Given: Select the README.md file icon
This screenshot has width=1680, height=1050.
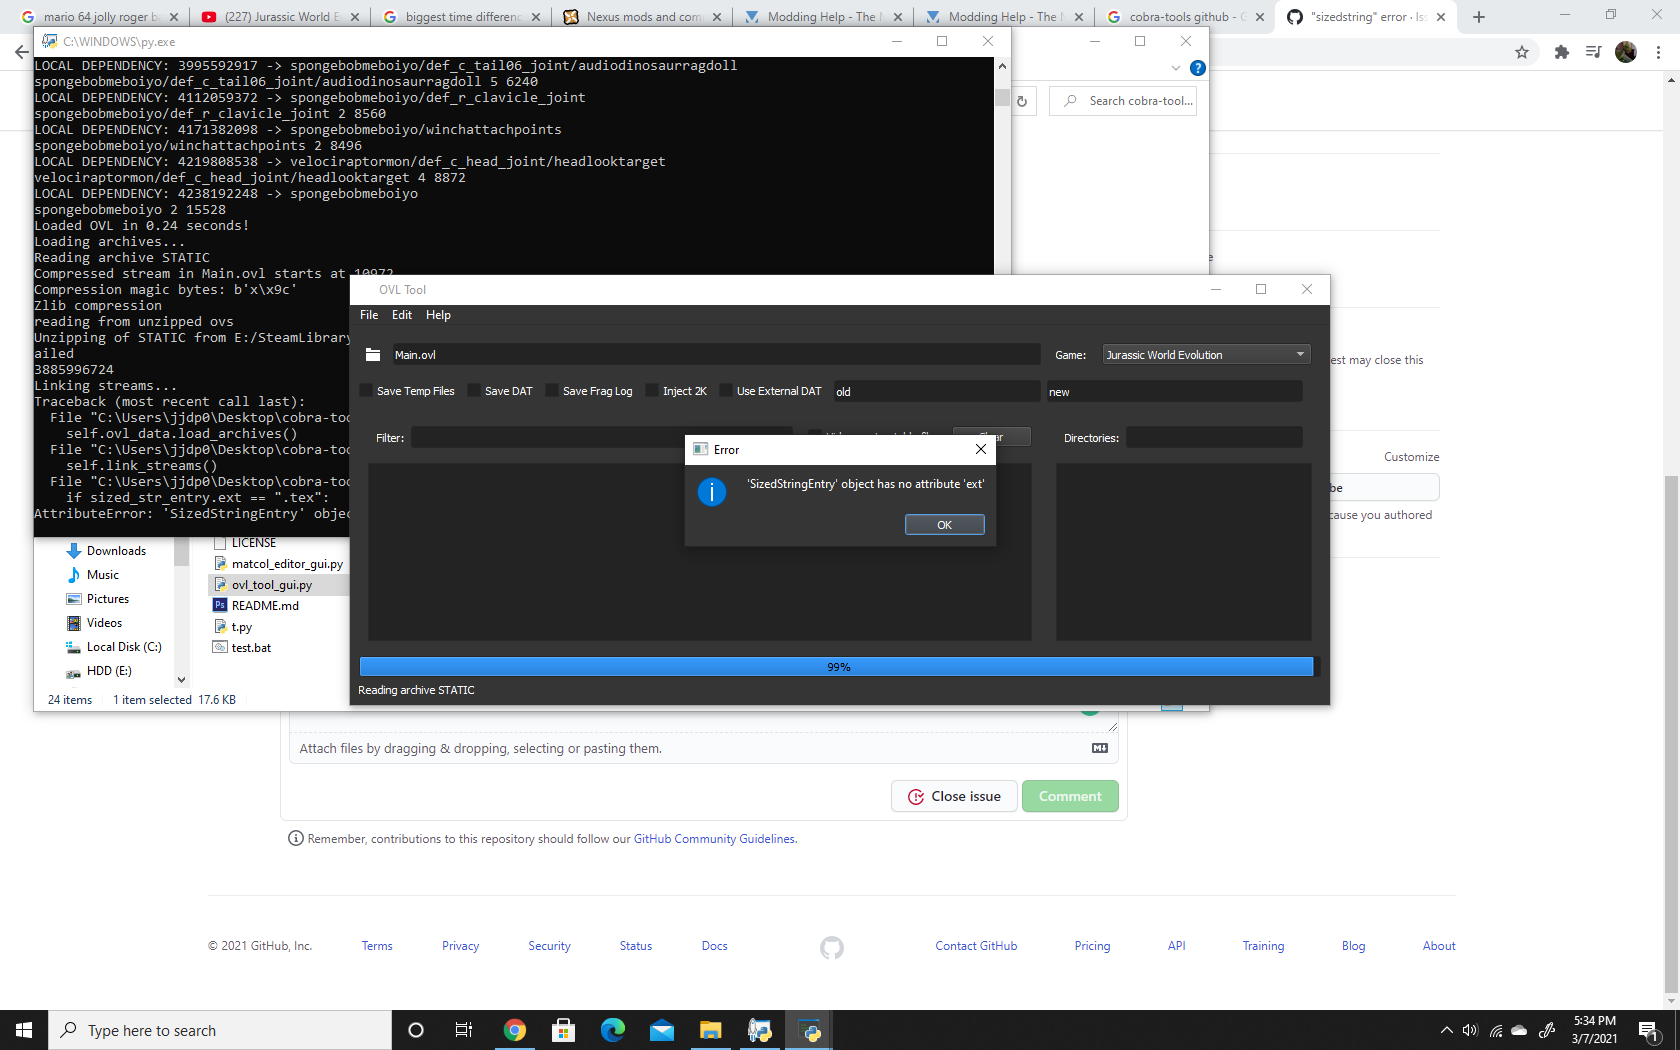Looking at the screenshot, I should (x=220, y=605).
